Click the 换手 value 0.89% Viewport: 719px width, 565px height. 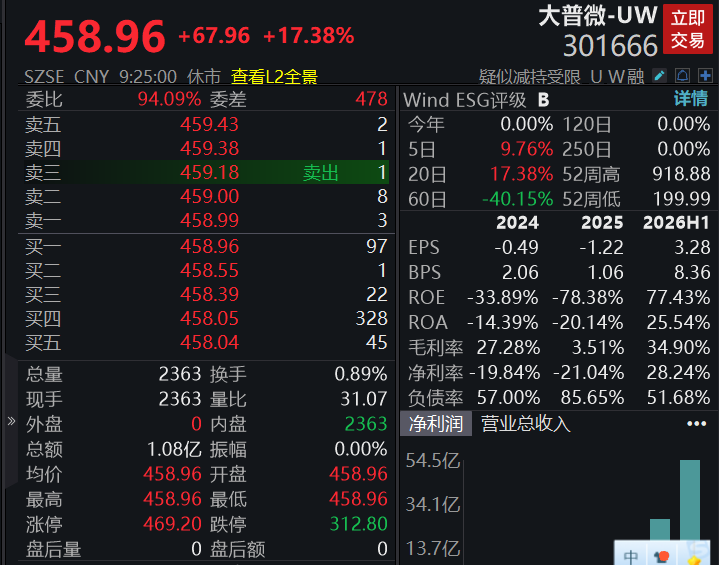point(361,374)
